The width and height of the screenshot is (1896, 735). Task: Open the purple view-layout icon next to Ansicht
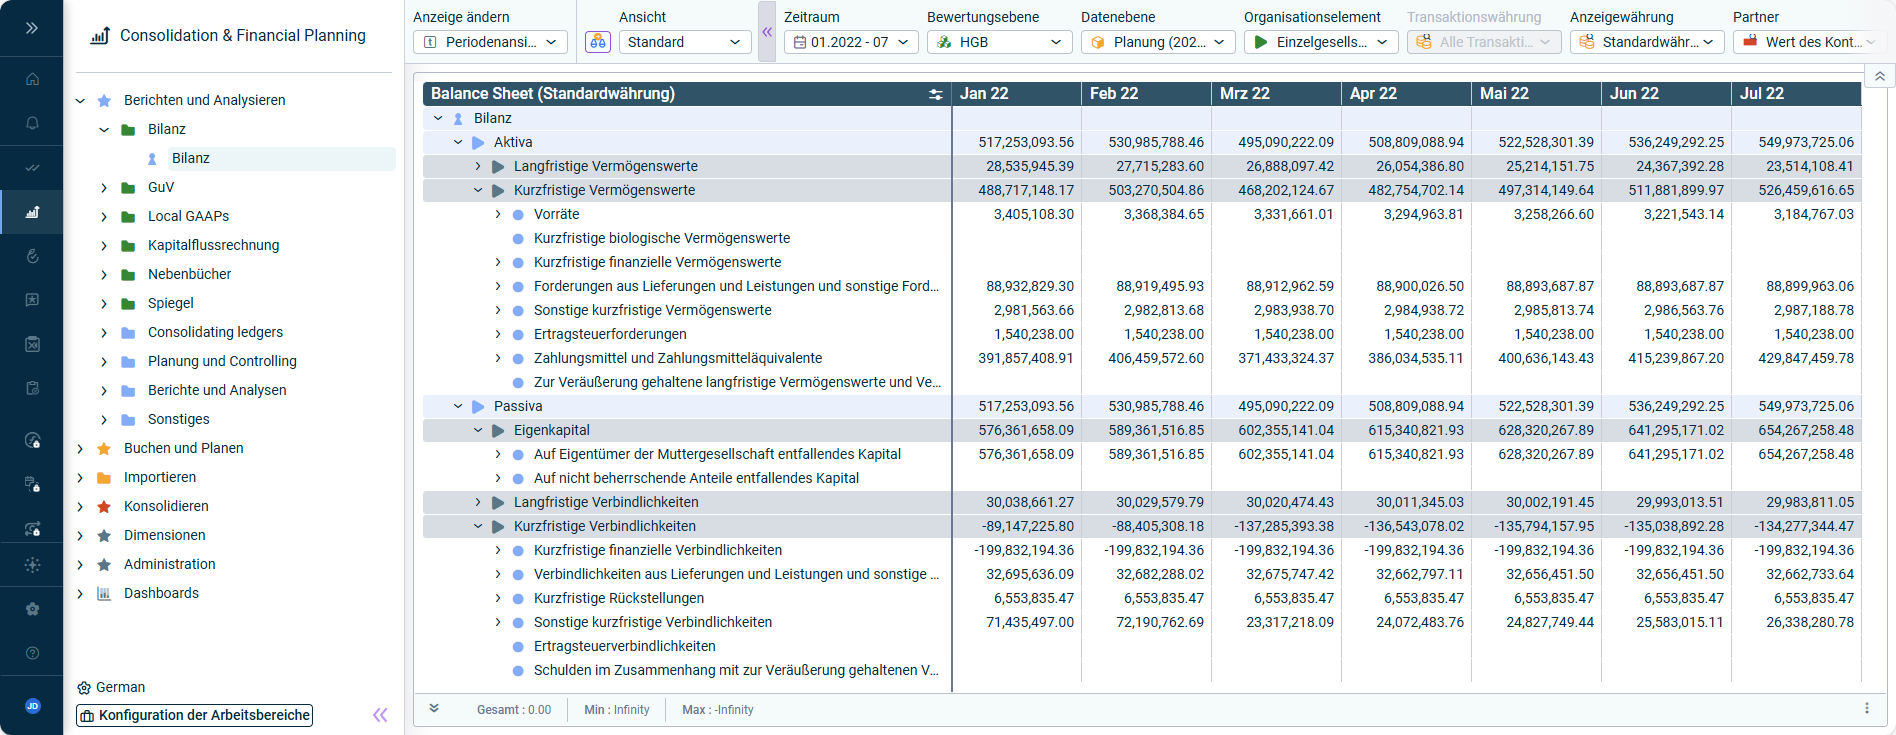(x=598, y=42)
